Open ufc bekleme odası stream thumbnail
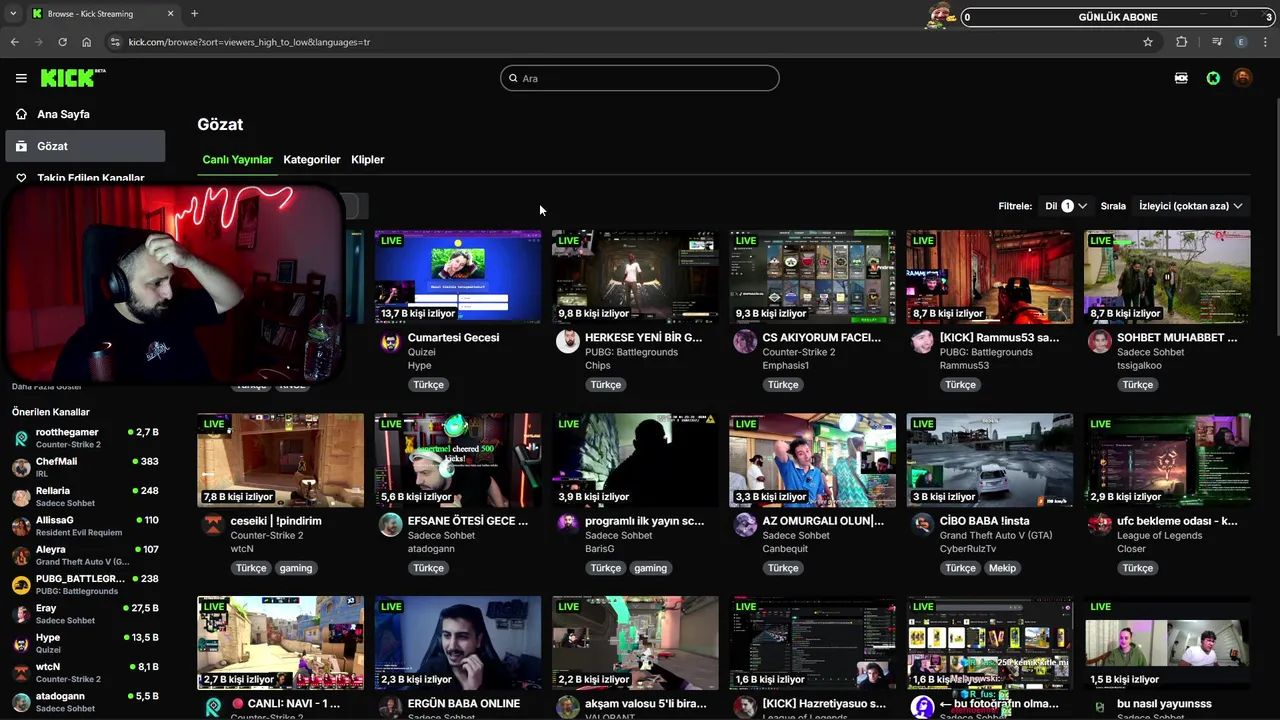1280x720 pixels. point(1167,460)
